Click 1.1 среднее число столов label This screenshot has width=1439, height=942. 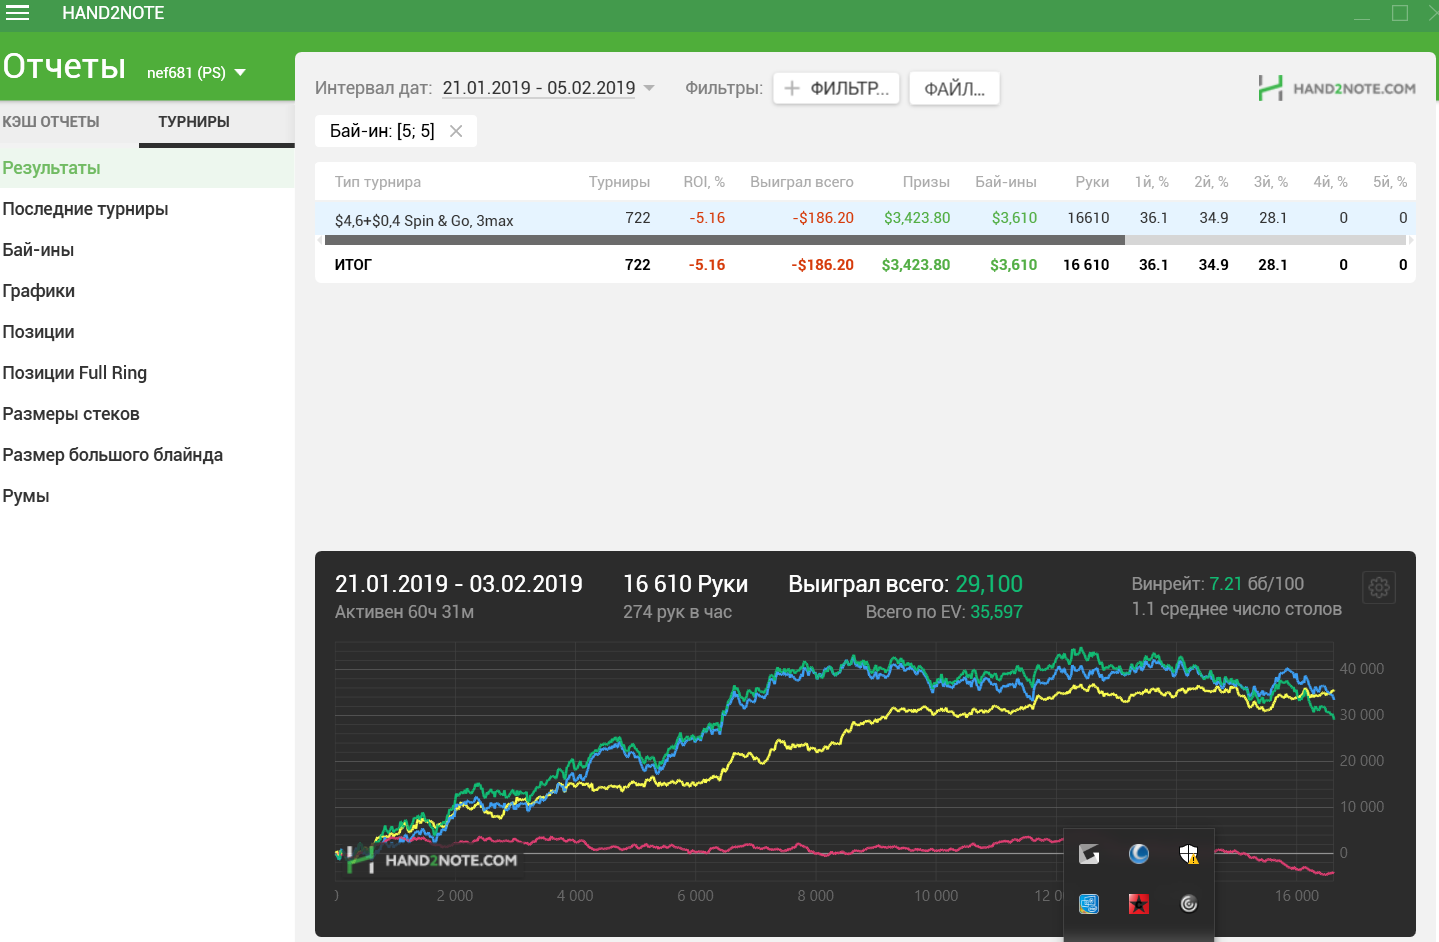tap(1237, 609)
